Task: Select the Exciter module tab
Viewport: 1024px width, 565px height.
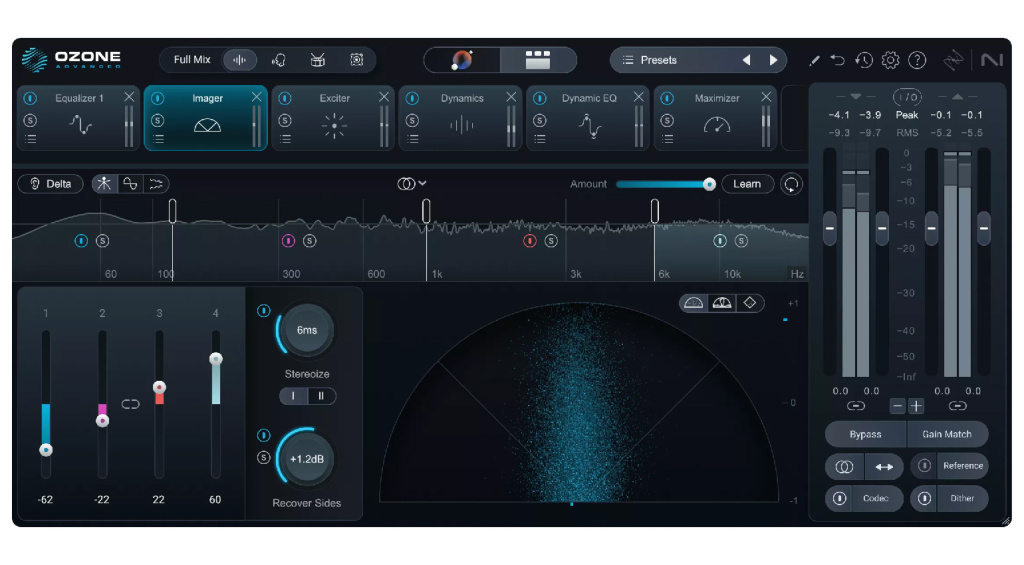Action: [x=333, y=118]
